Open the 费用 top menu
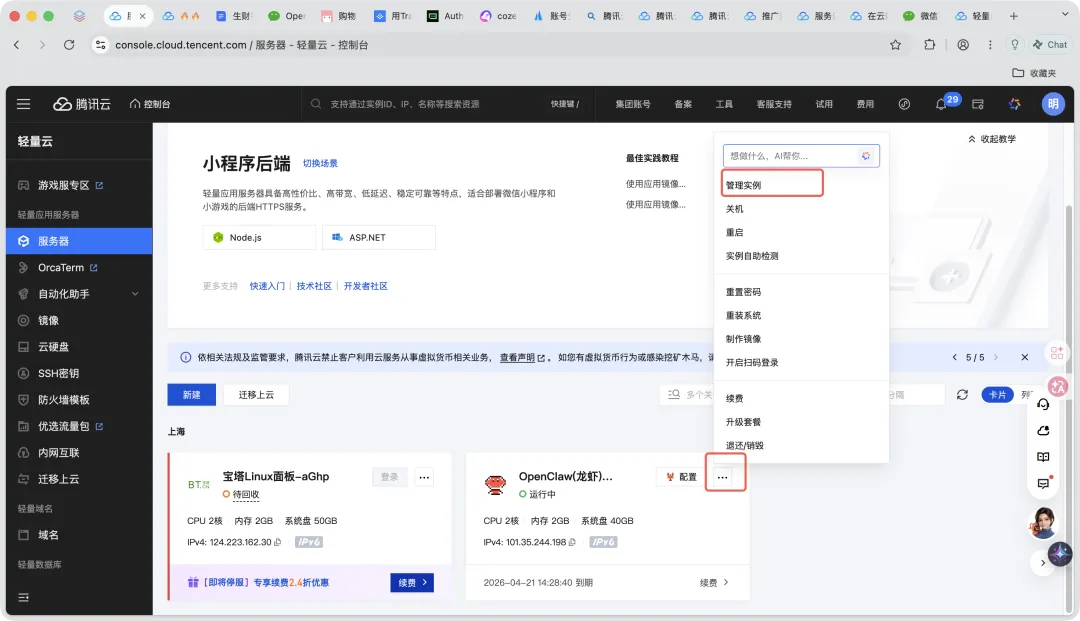Viewport: 1080px width, 621px height. (x=865, y=104)
